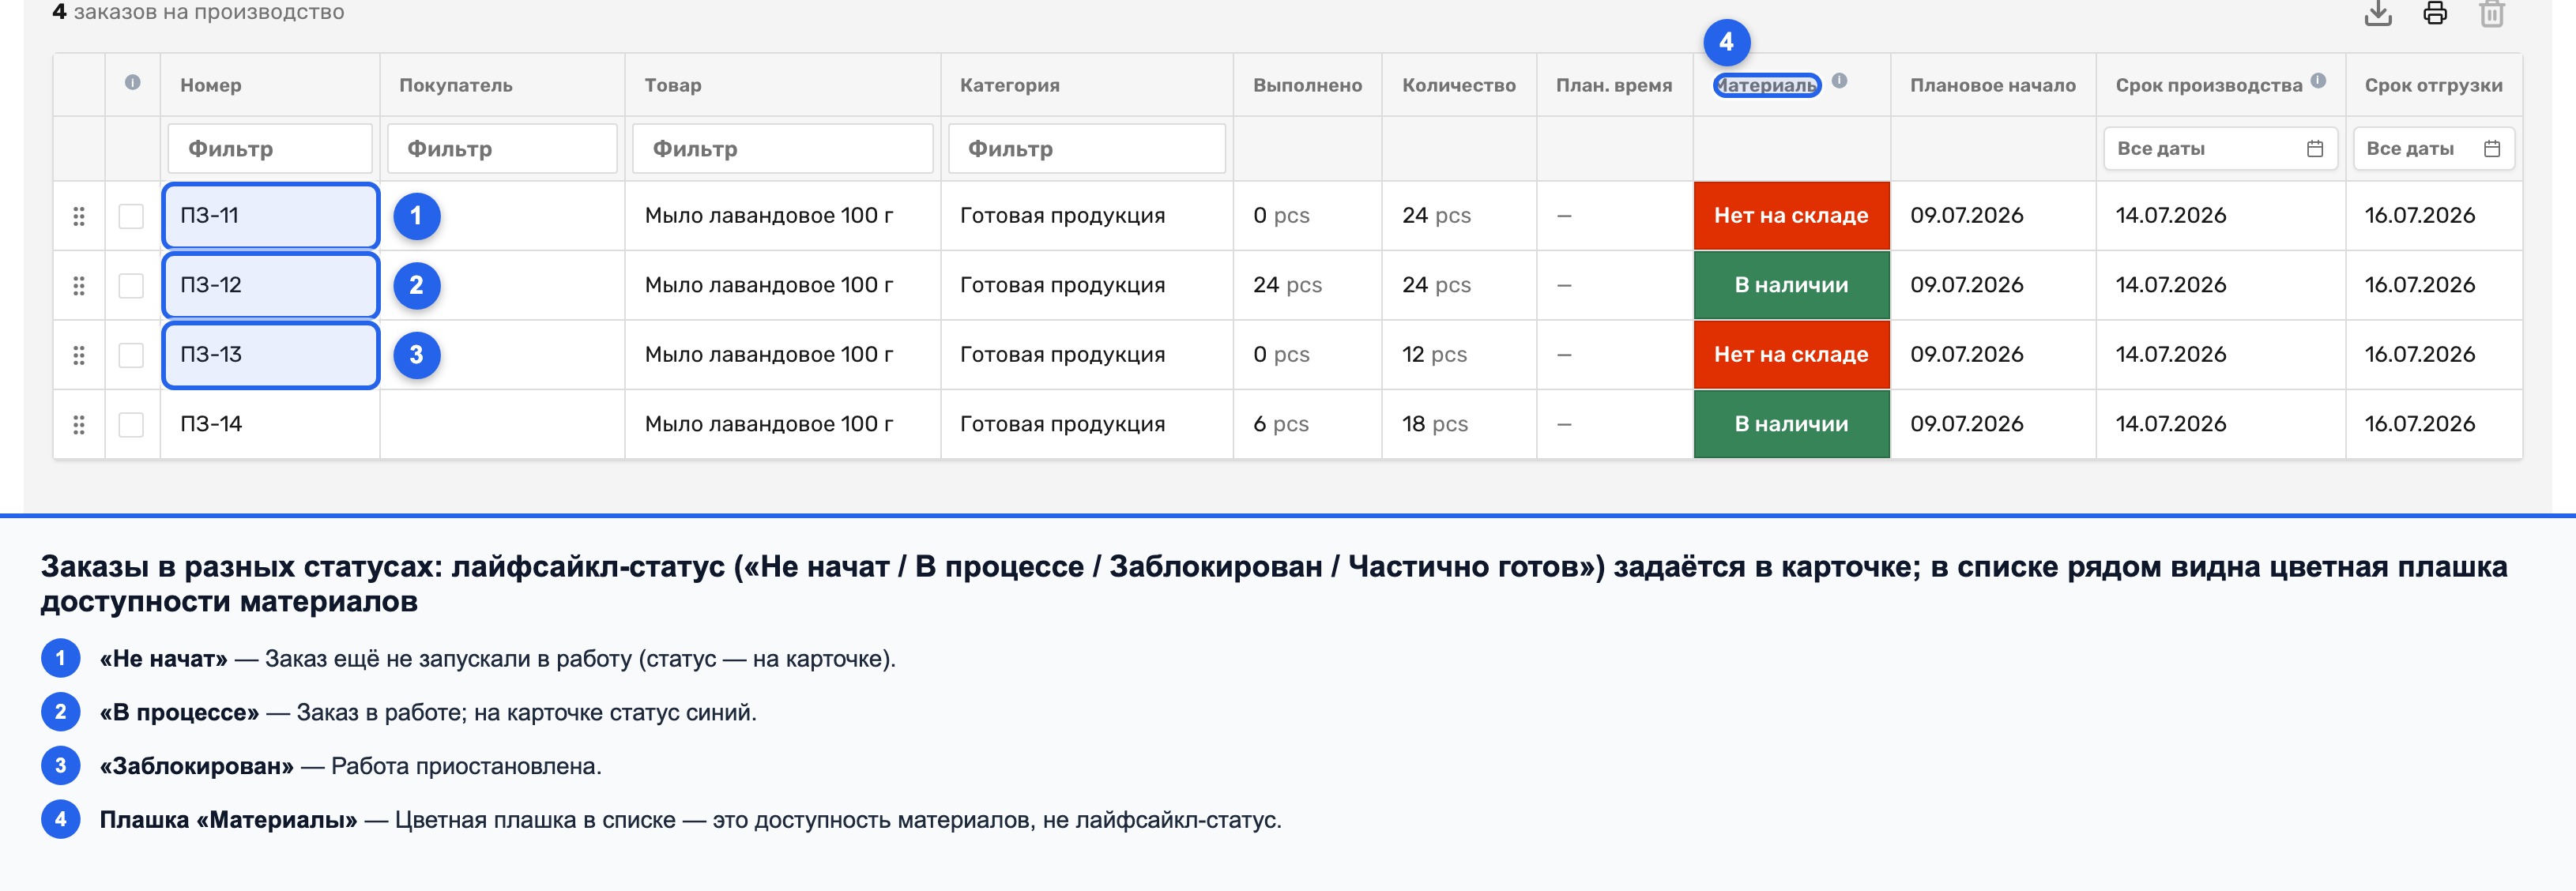This screenshot has width=2576, height=891.
Task: Click the print icon above the table
Action: [2435, 14]
